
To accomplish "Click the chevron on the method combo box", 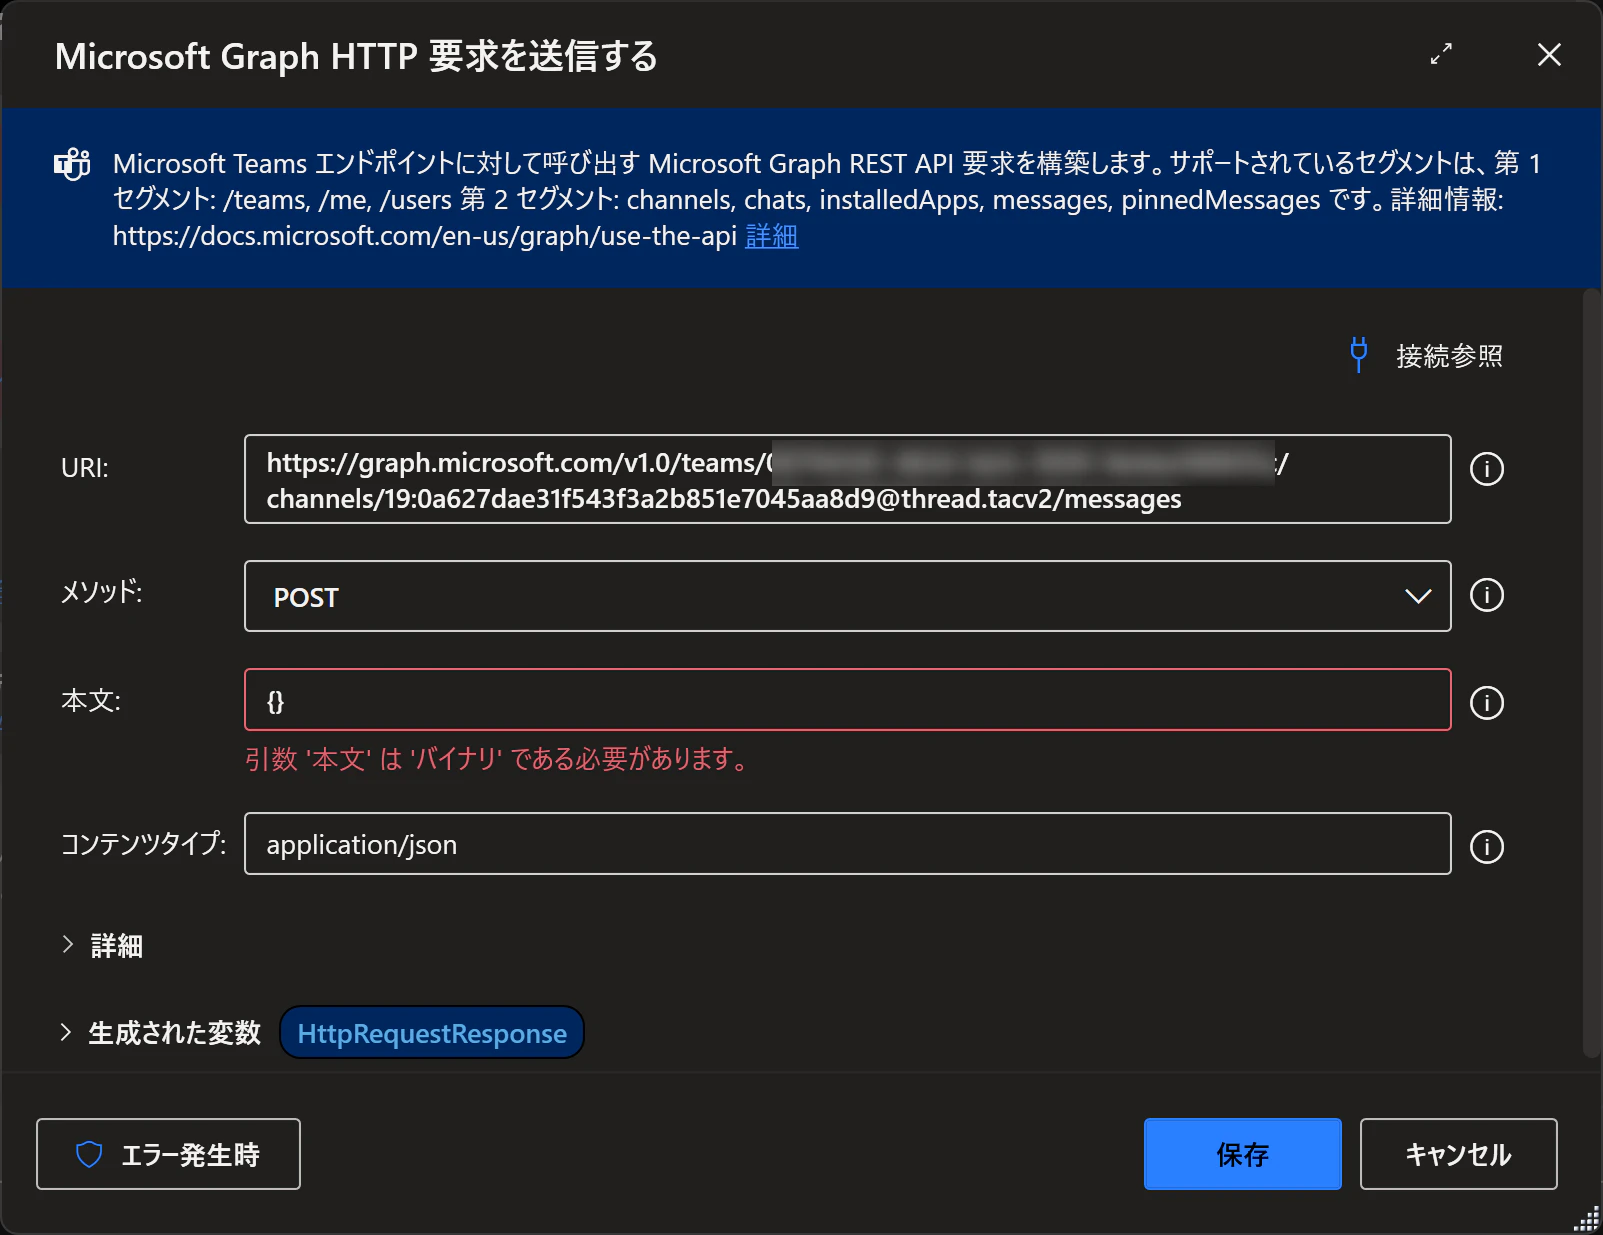I will pyautogui.click(x=1418, y=597).
